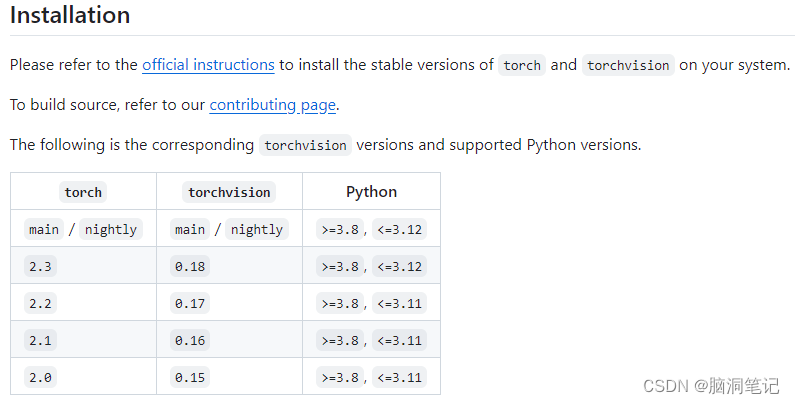Select the torch version 2.3 cell
The image size is (795, 404).
[40, 266]
